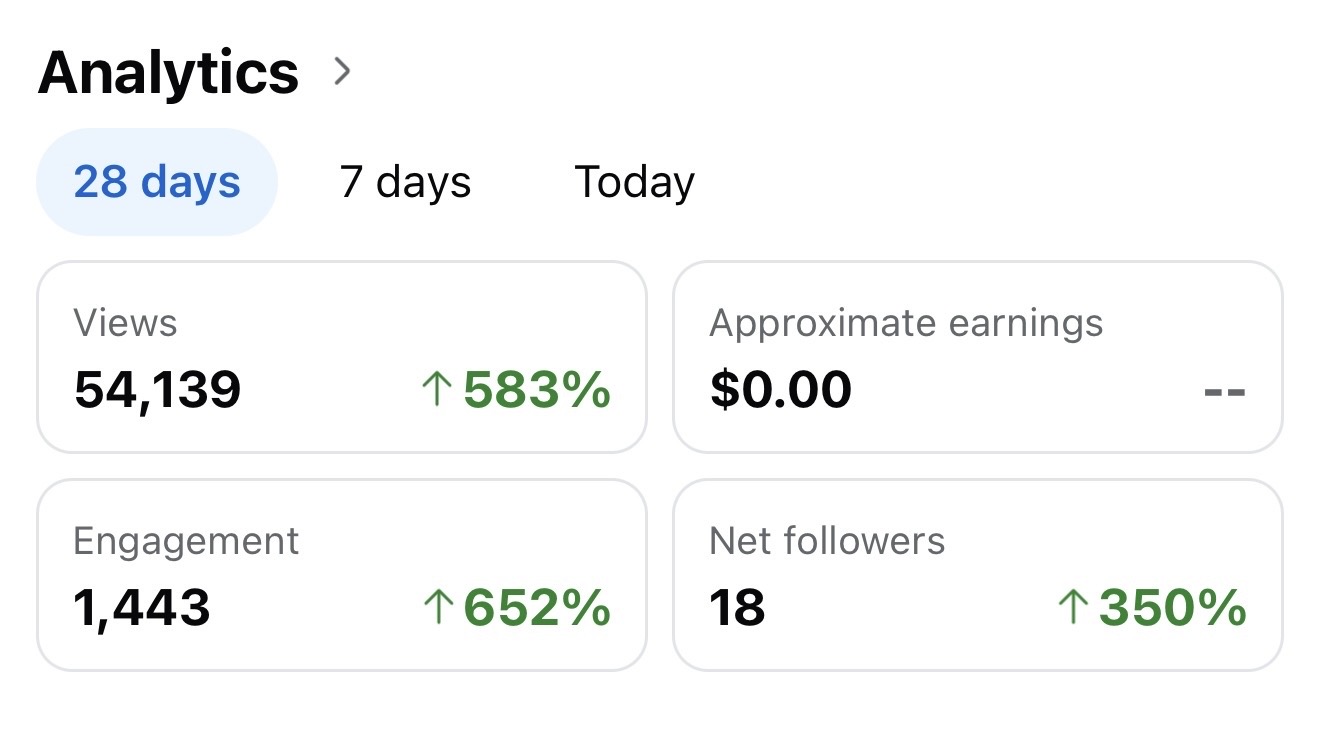Show Today's analytics tab

pyautogui.click(x=634, y=182)
